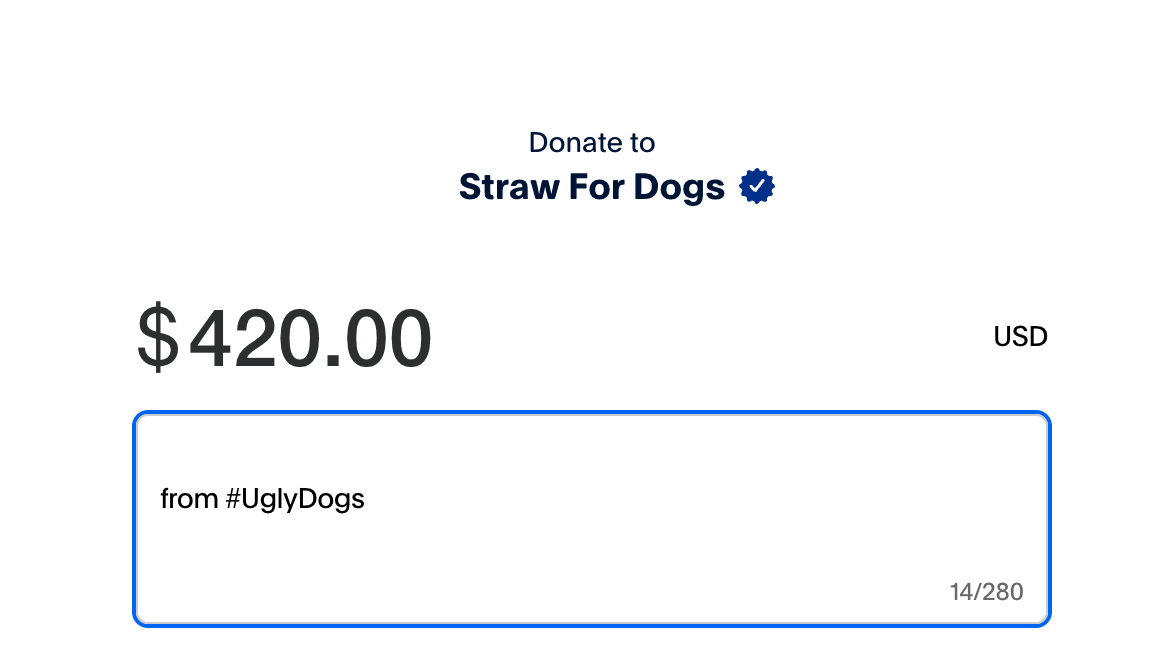
Task: Click the empty space right of the note text
Action: click(x=700, y=499)
